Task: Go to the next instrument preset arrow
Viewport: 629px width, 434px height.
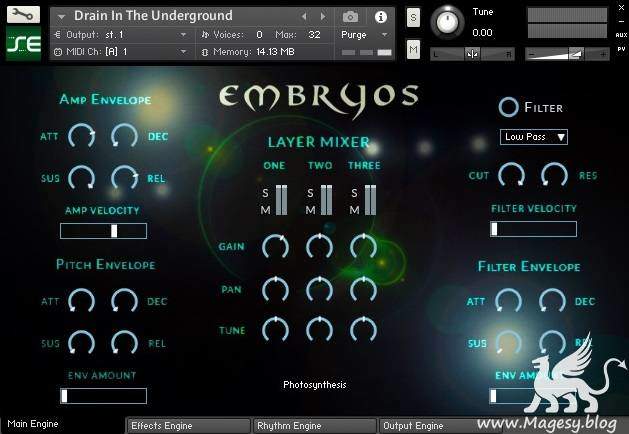Action: coord(323,16)
